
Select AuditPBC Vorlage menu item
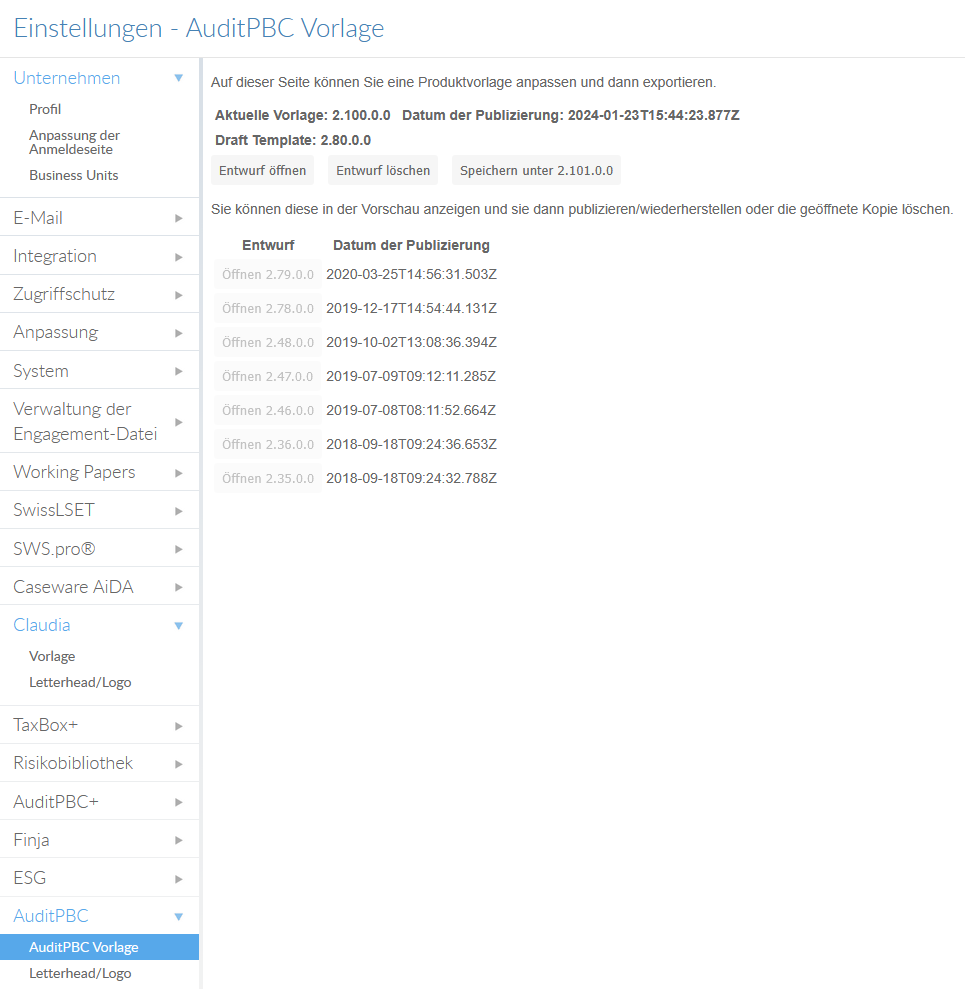click(99, 947)
